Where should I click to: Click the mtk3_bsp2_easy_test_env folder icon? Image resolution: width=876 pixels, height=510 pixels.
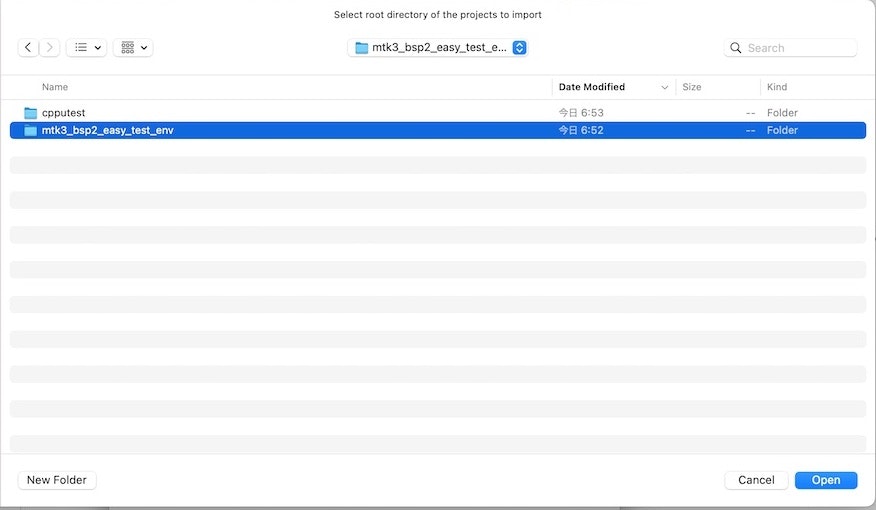pos(31,130)
